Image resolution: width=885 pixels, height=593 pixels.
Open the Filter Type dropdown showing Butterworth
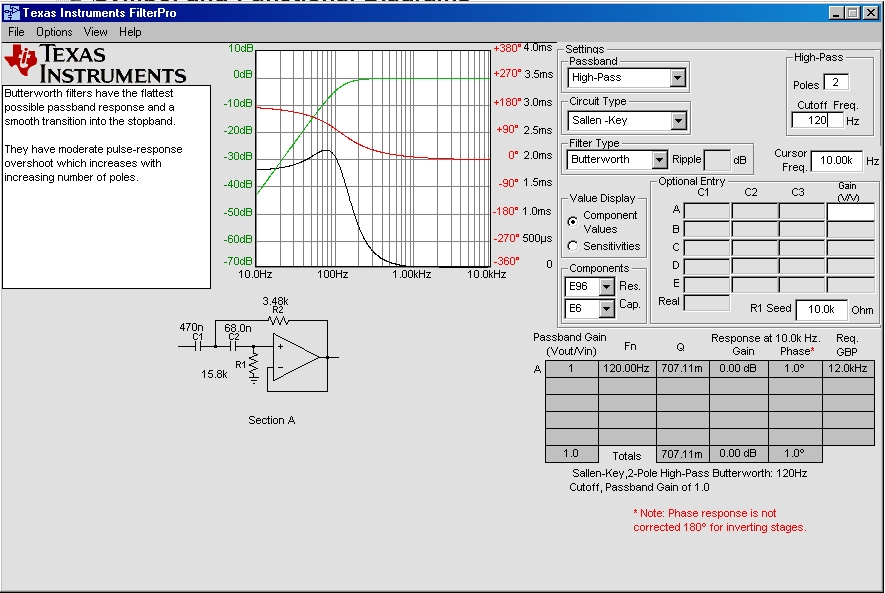tap(659, 160)
